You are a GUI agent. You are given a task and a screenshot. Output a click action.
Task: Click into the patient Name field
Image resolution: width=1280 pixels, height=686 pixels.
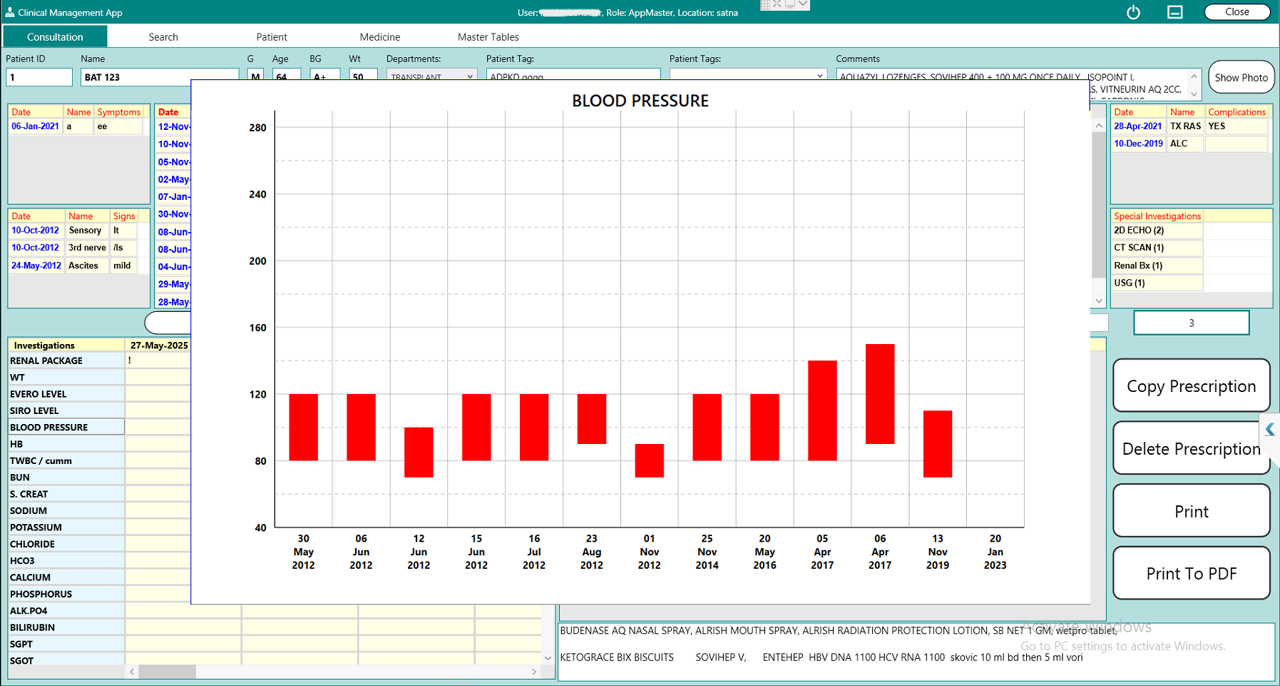[159, 77]
